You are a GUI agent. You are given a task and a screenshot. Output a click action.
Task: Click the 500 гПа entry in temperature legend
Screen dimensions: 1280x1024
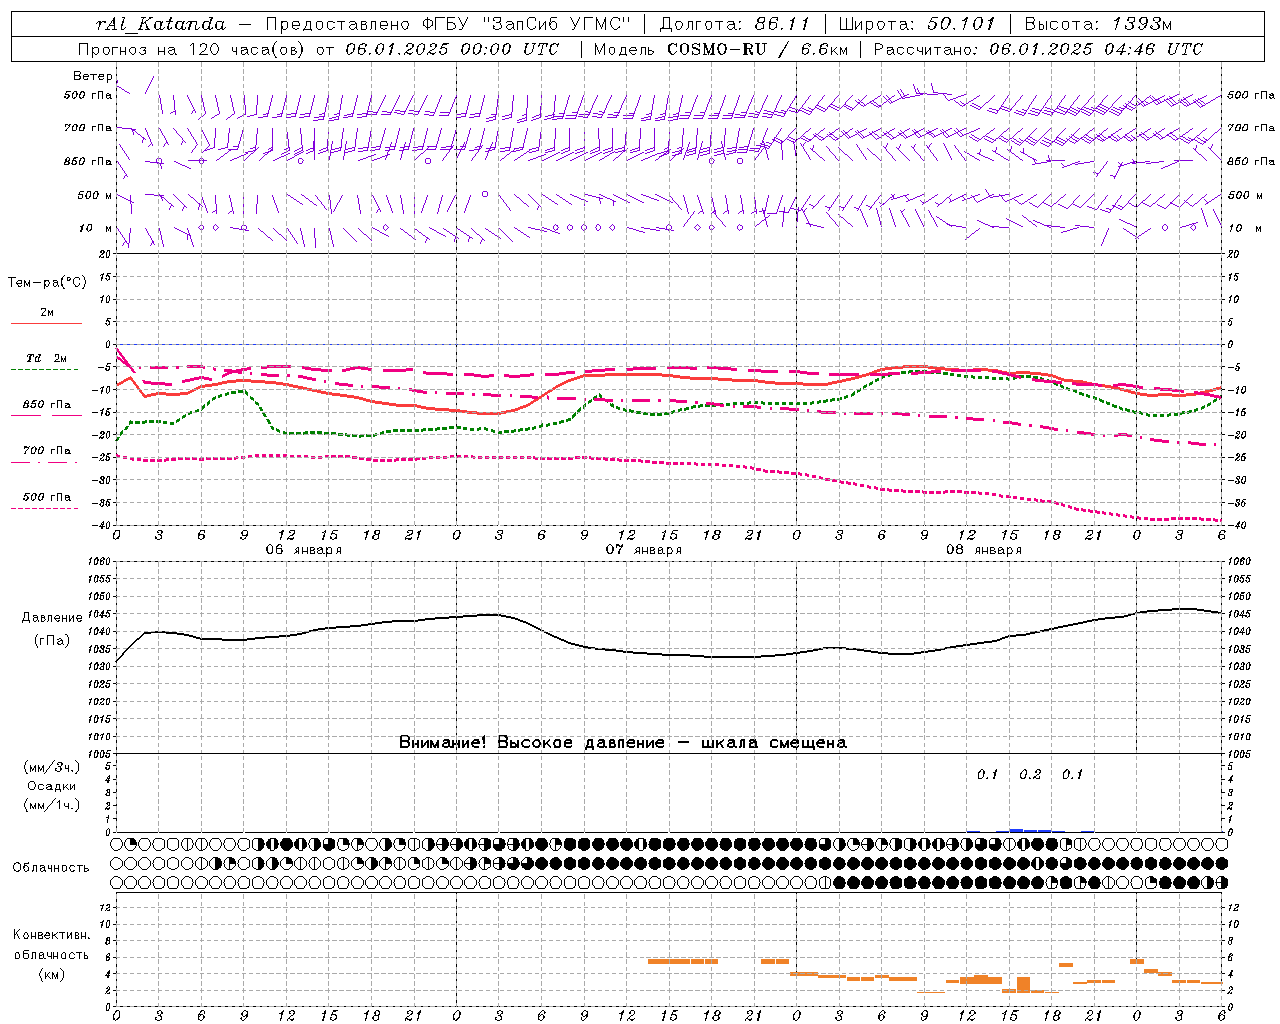click(x=46, y=497)
